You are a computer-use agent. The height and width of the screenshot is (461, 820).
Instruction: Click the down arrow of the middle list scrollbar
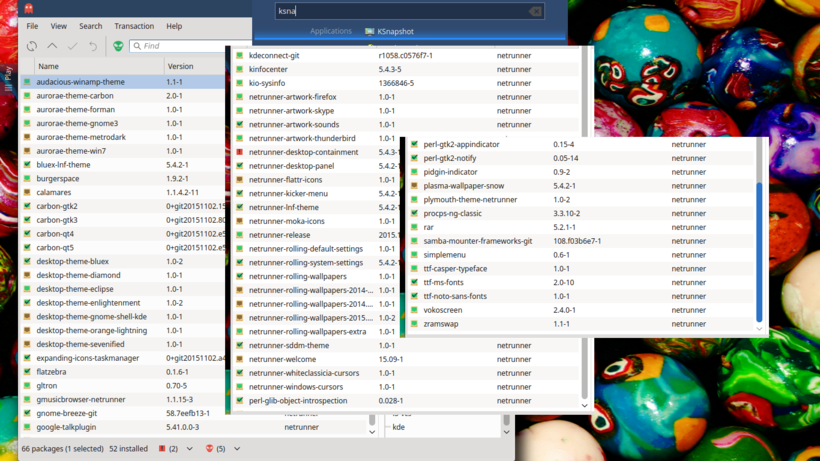(x=585, y=406)
